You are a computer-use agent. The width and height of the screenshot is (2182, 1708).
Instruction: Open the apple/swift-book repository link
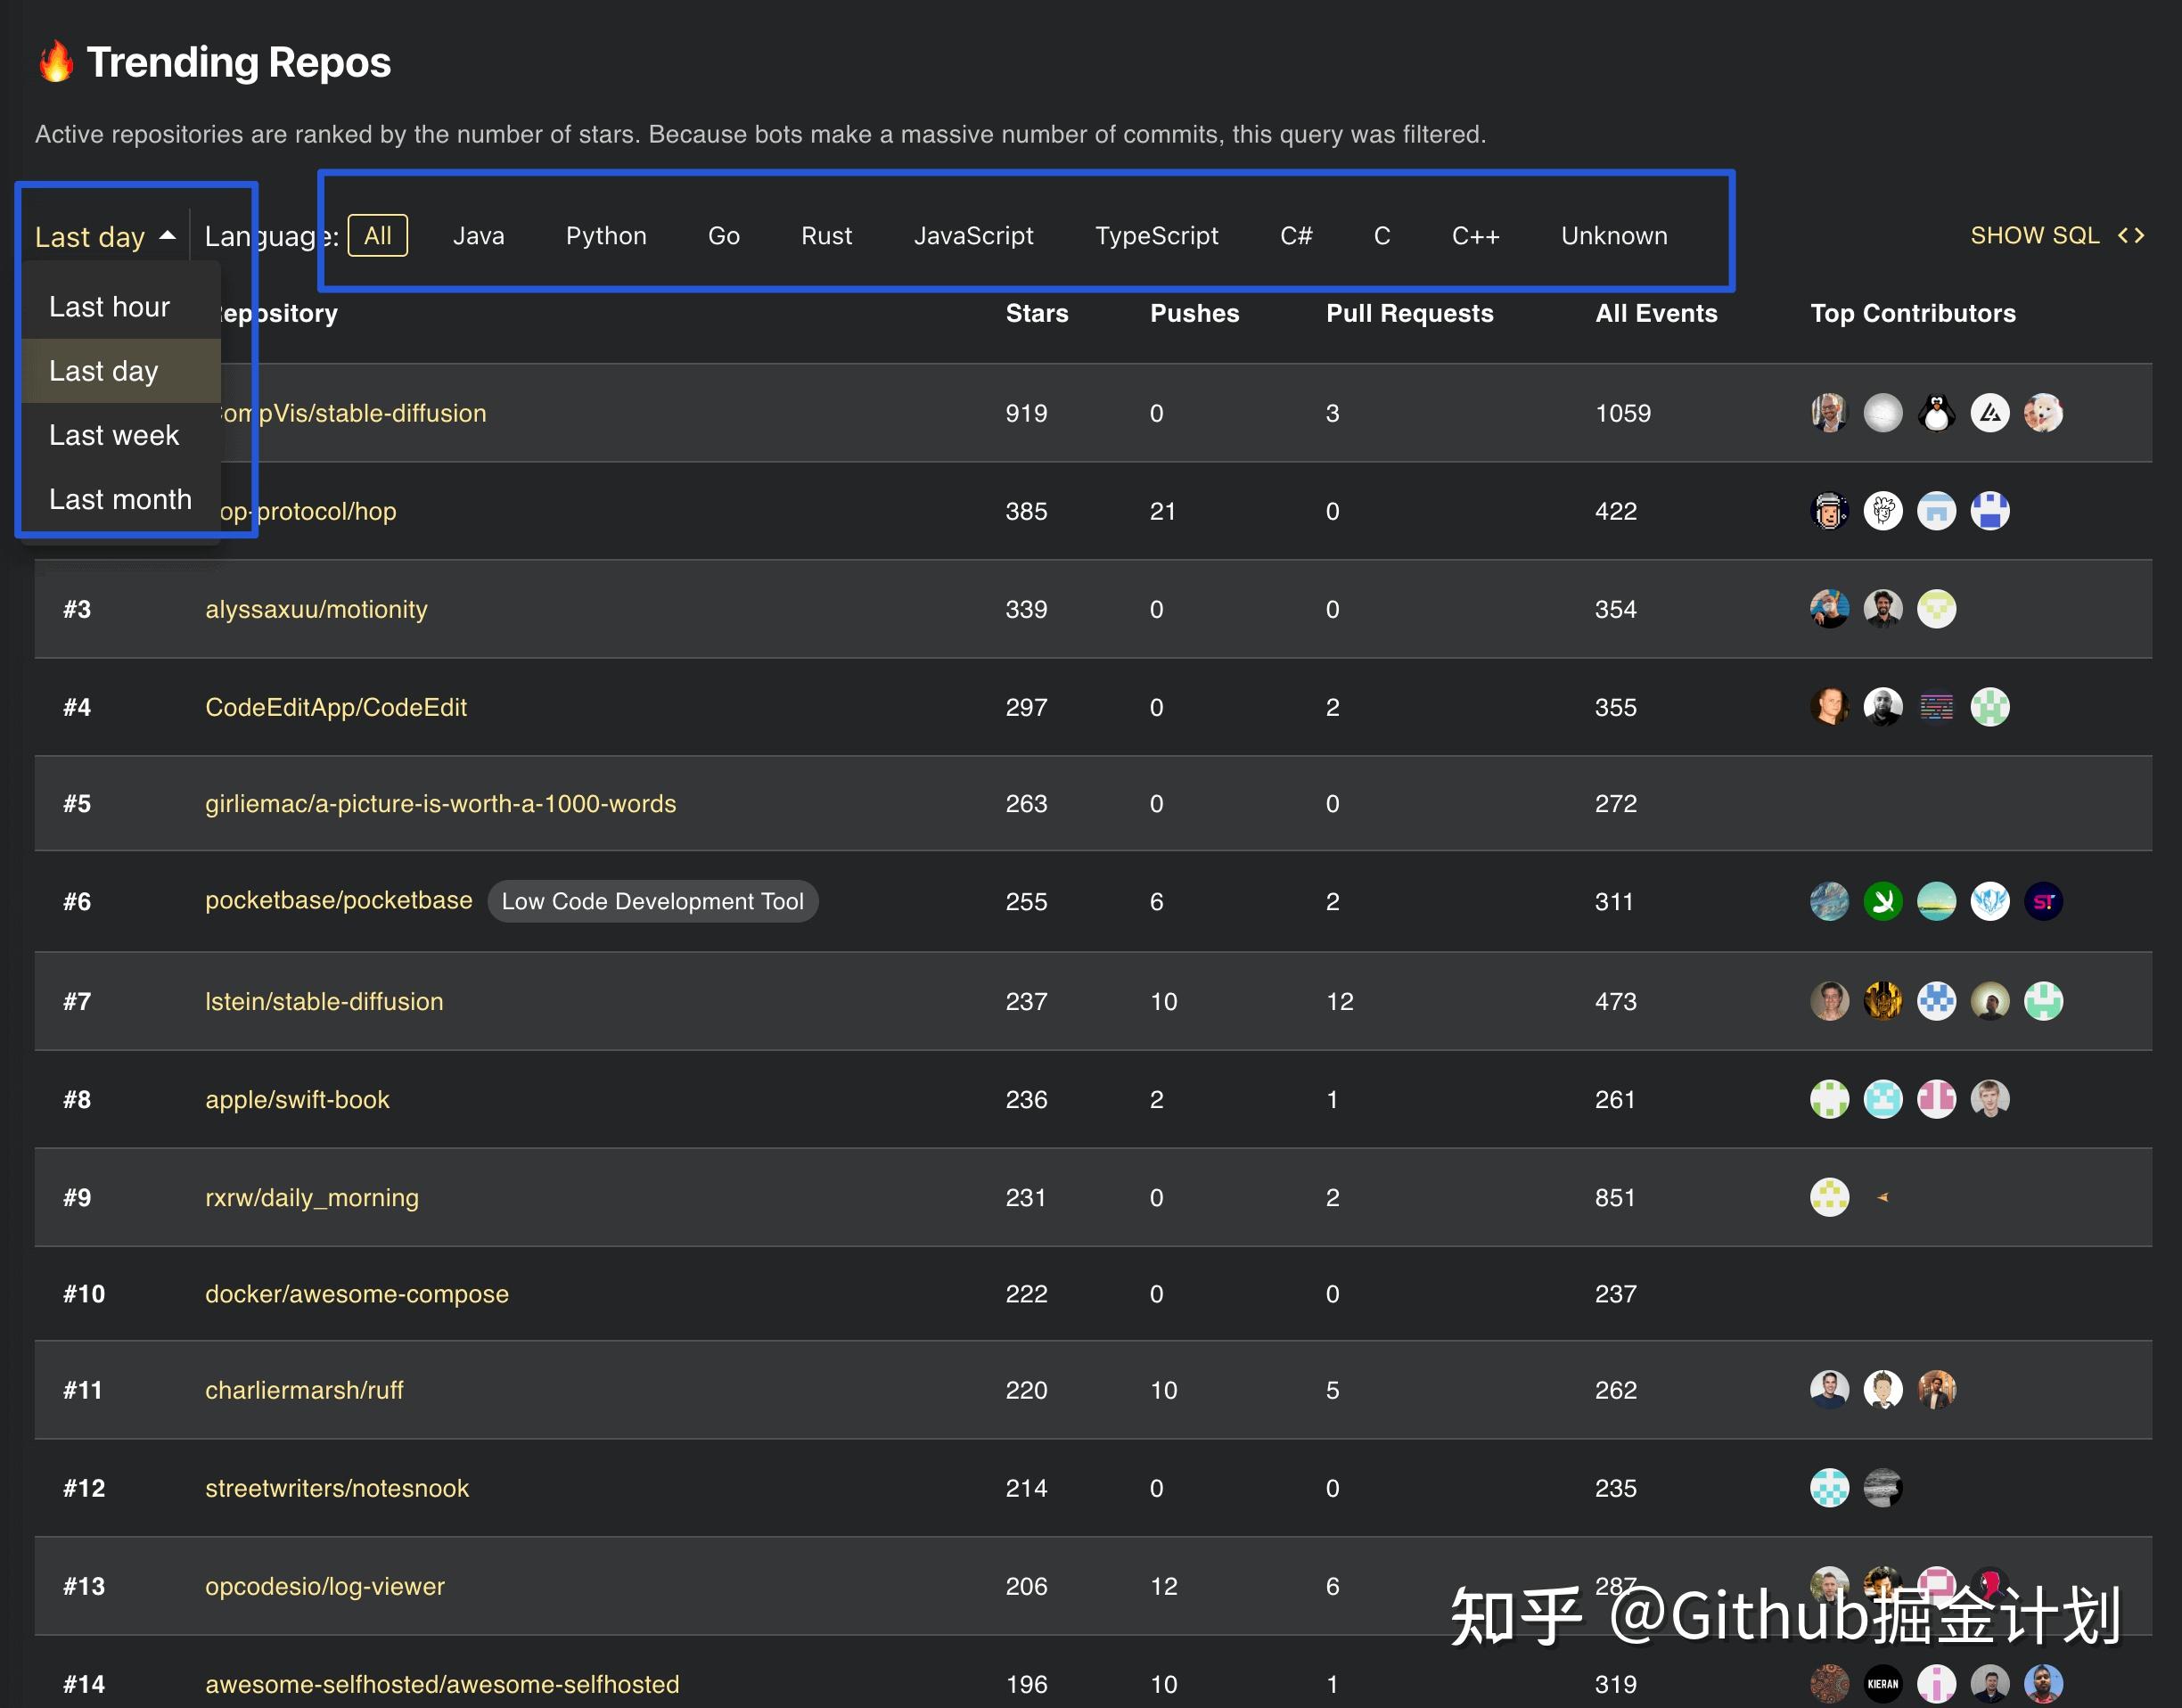297,1099
